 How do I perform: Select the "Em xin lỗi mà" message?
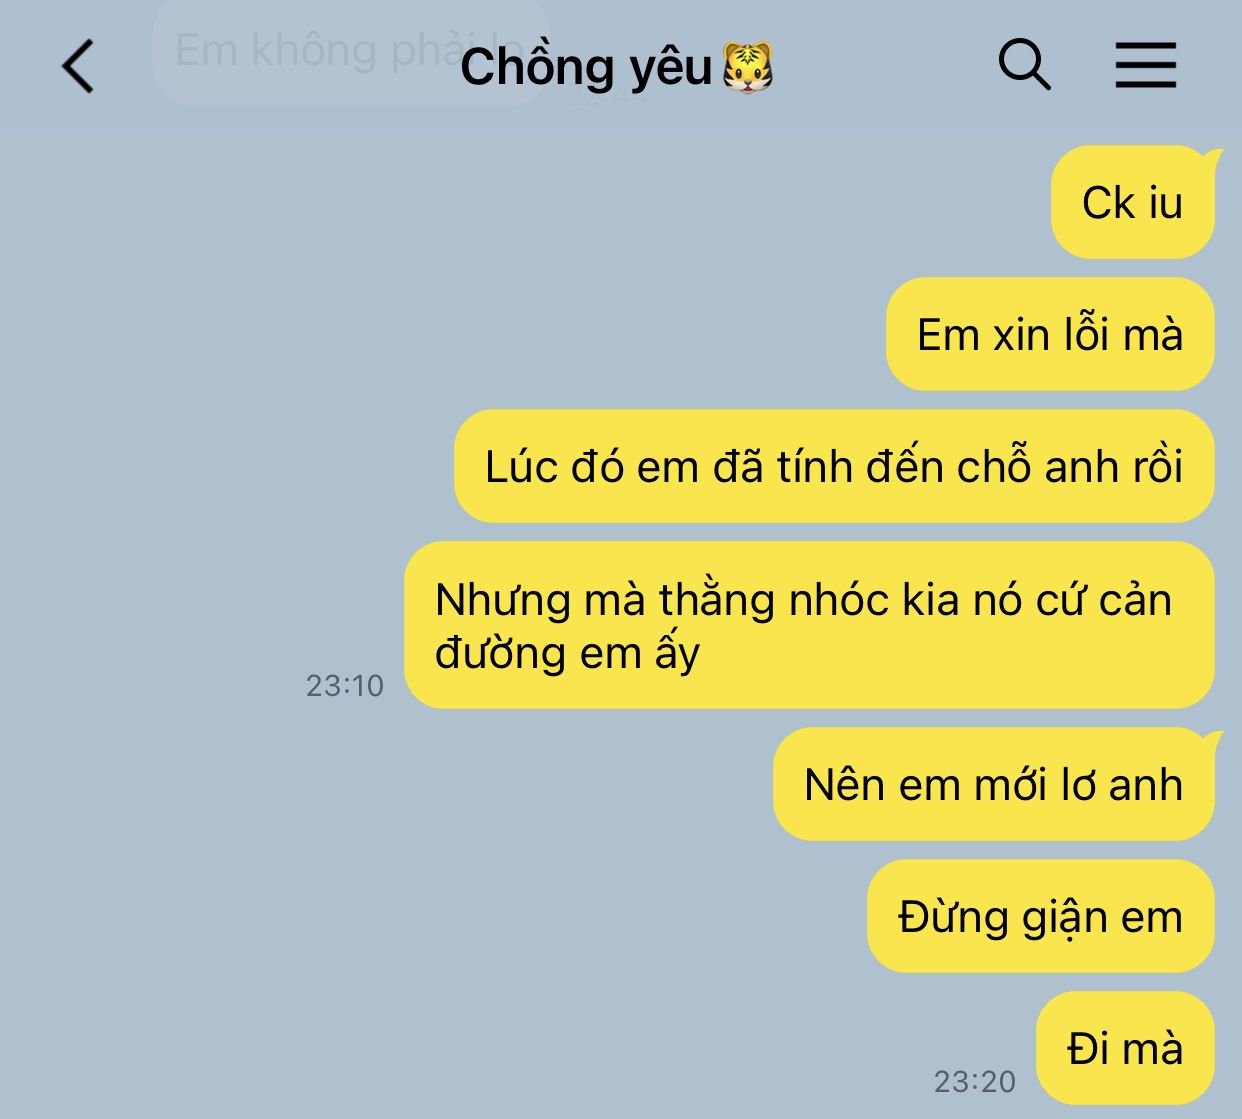1050,334
